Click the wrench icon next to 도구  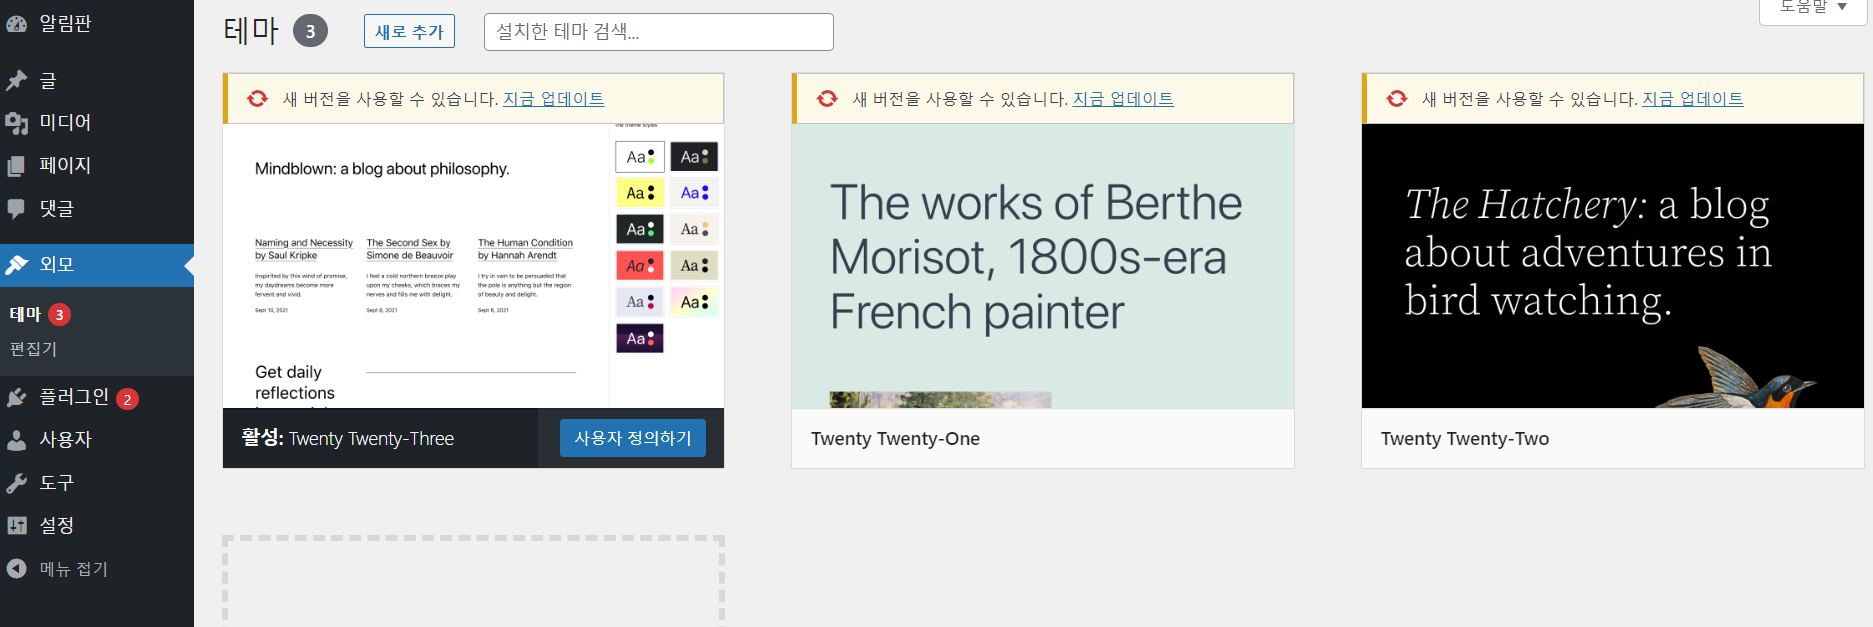[x=17, y=483]
